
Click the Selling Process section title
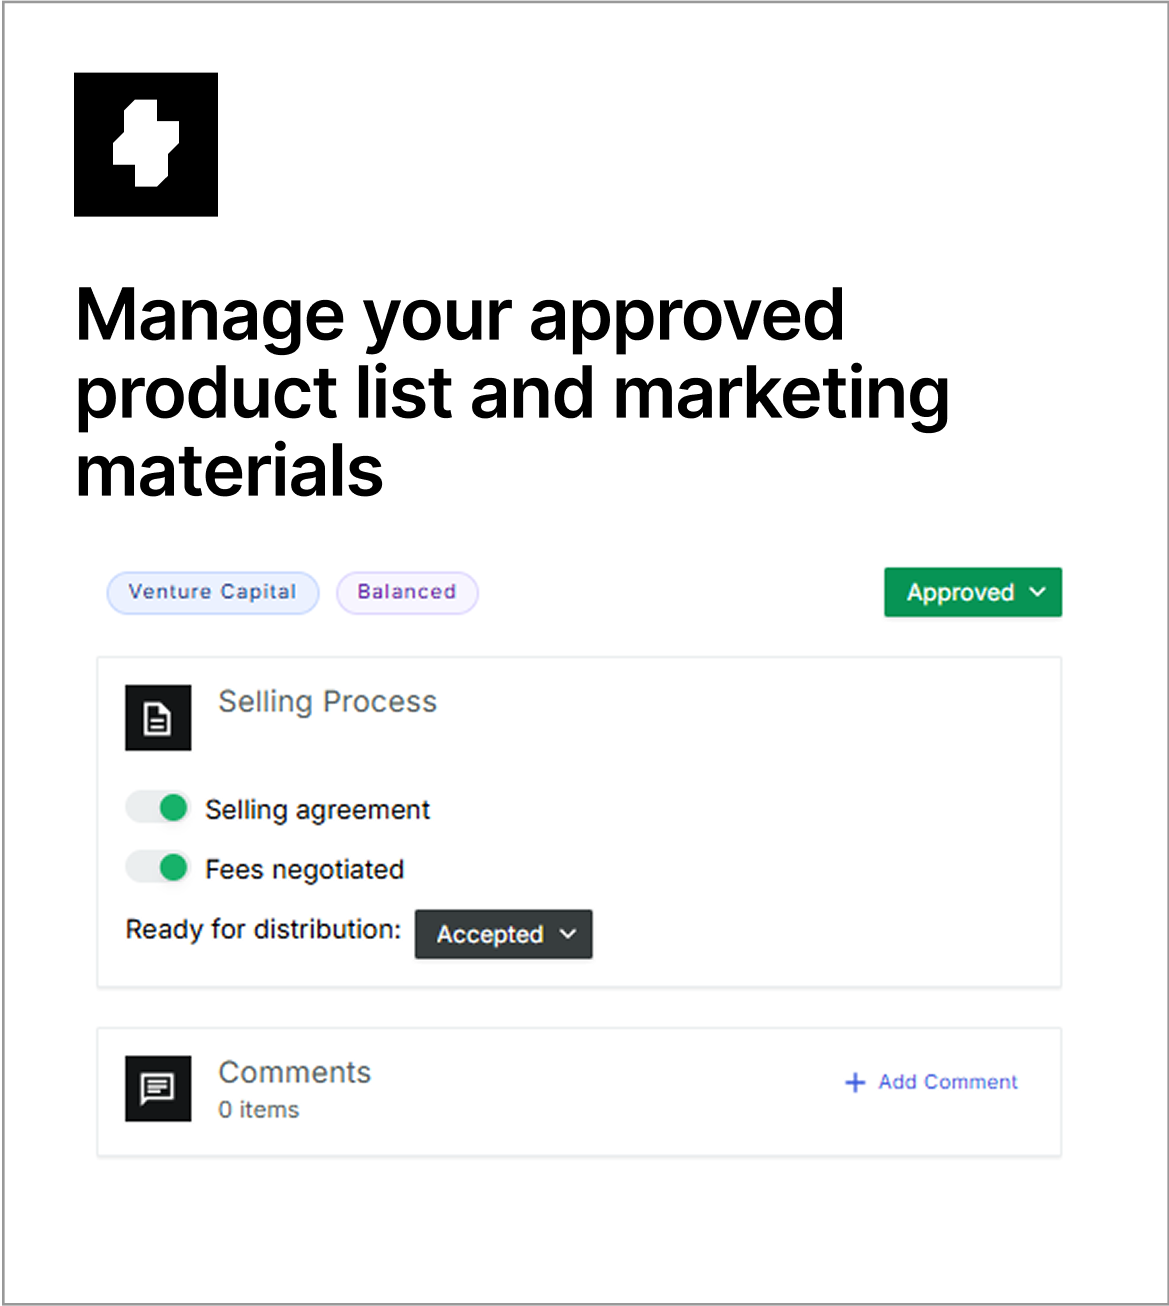pyautogui.click(x=328, y=702)
